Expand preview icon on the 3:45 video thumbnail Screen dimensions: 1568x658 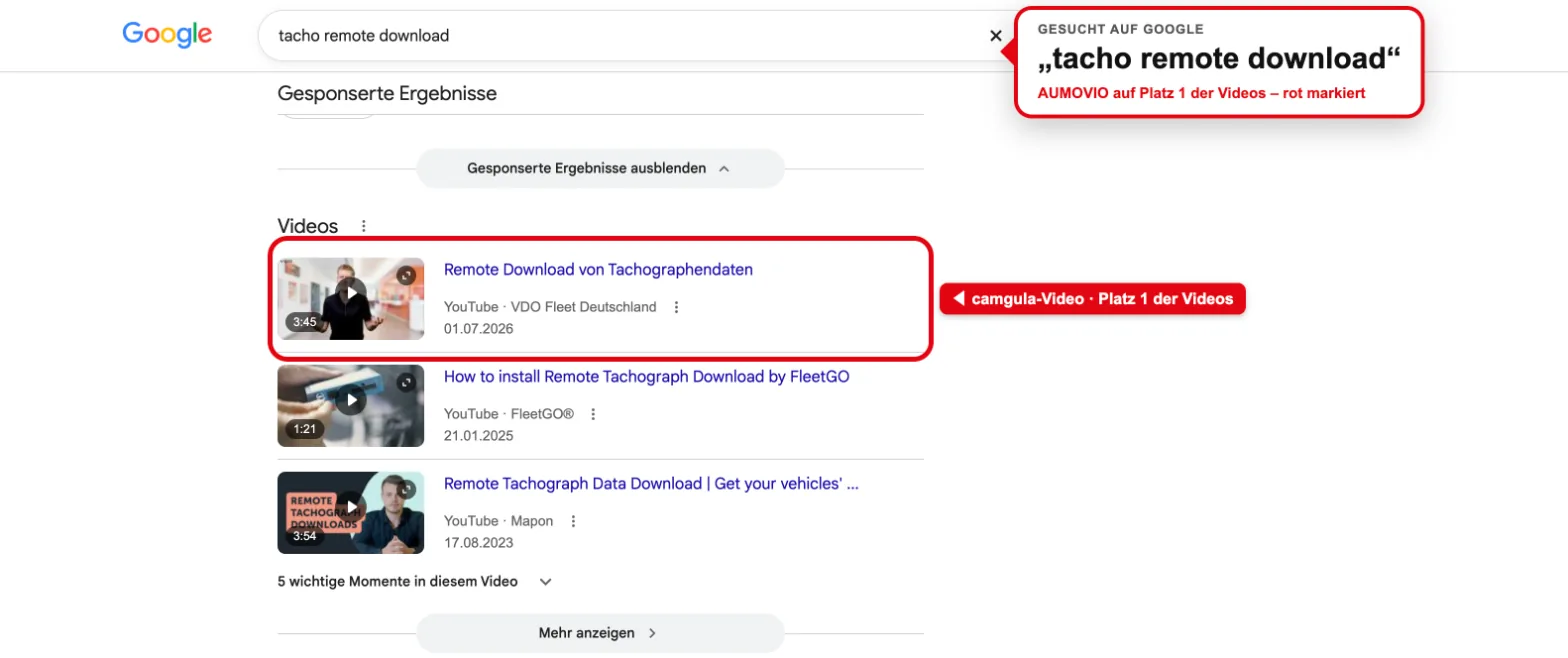(x=405, y=275)
